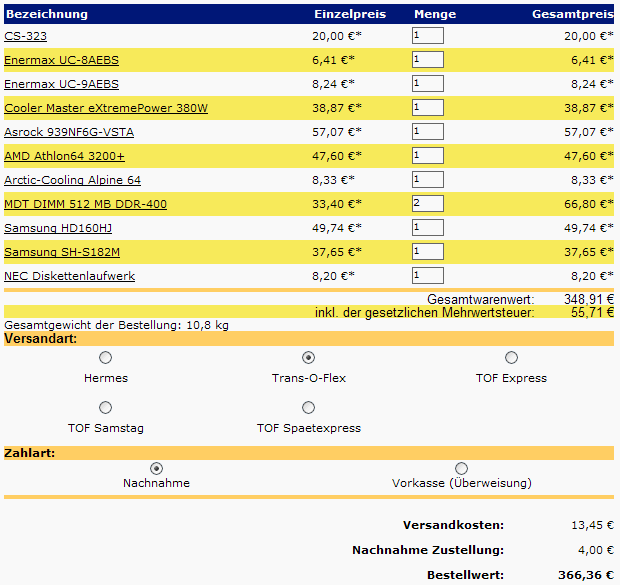Click the CS-323 quantity field

pyautogui.click(x=428, y=36)
